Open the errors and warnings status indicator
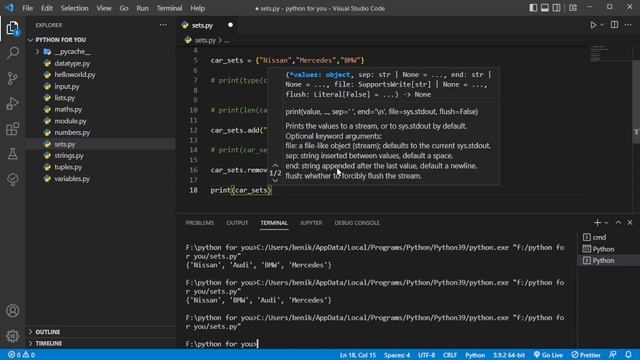This screenshot has width=640, height=360. tap(21, 355)
